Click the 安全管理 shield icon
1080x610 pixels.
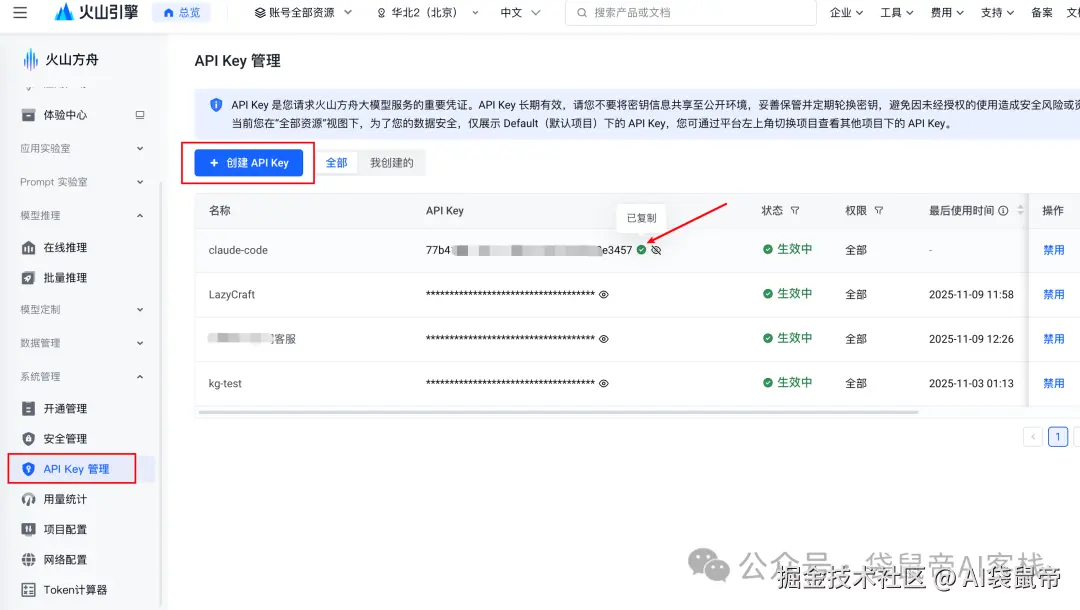(x=28, y=439)
